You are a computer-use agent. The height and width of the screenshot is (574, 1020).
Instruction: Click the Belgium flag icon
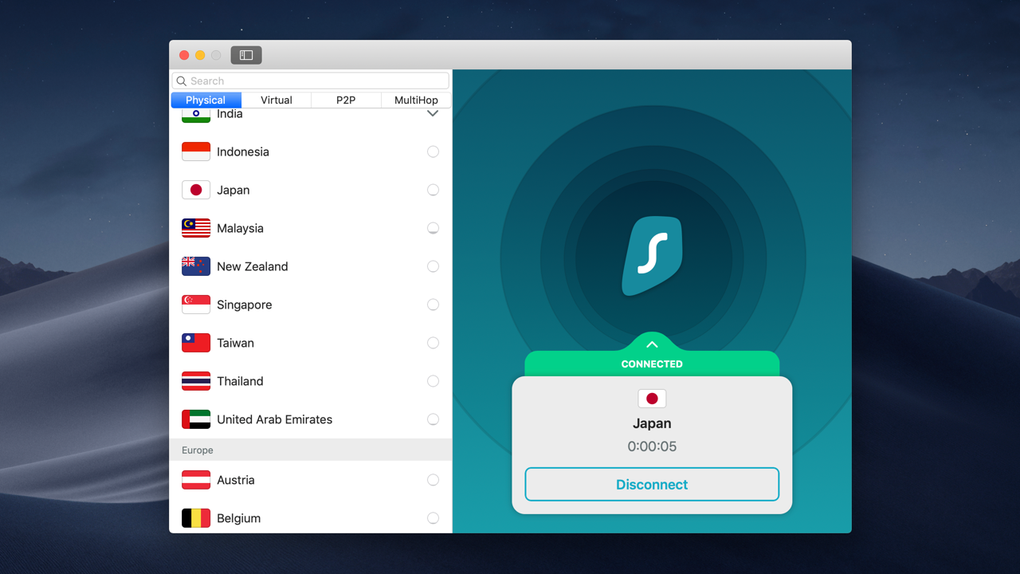(x=196, y=519)
